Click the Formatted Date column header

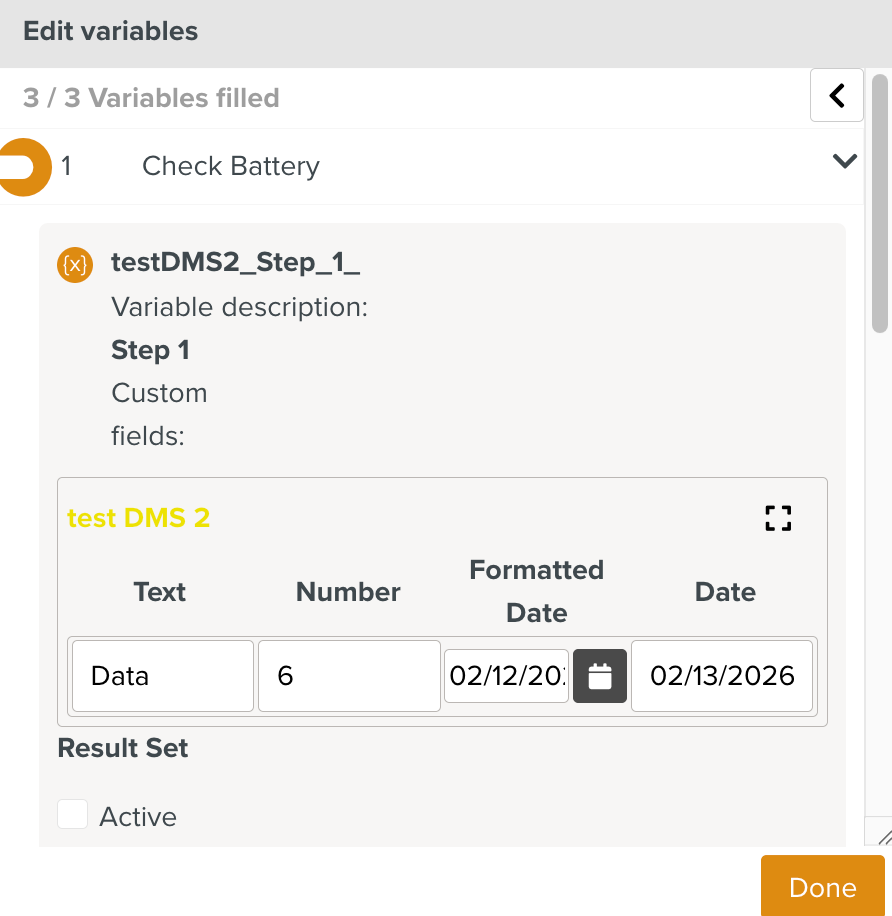click(x=537, y=591)
